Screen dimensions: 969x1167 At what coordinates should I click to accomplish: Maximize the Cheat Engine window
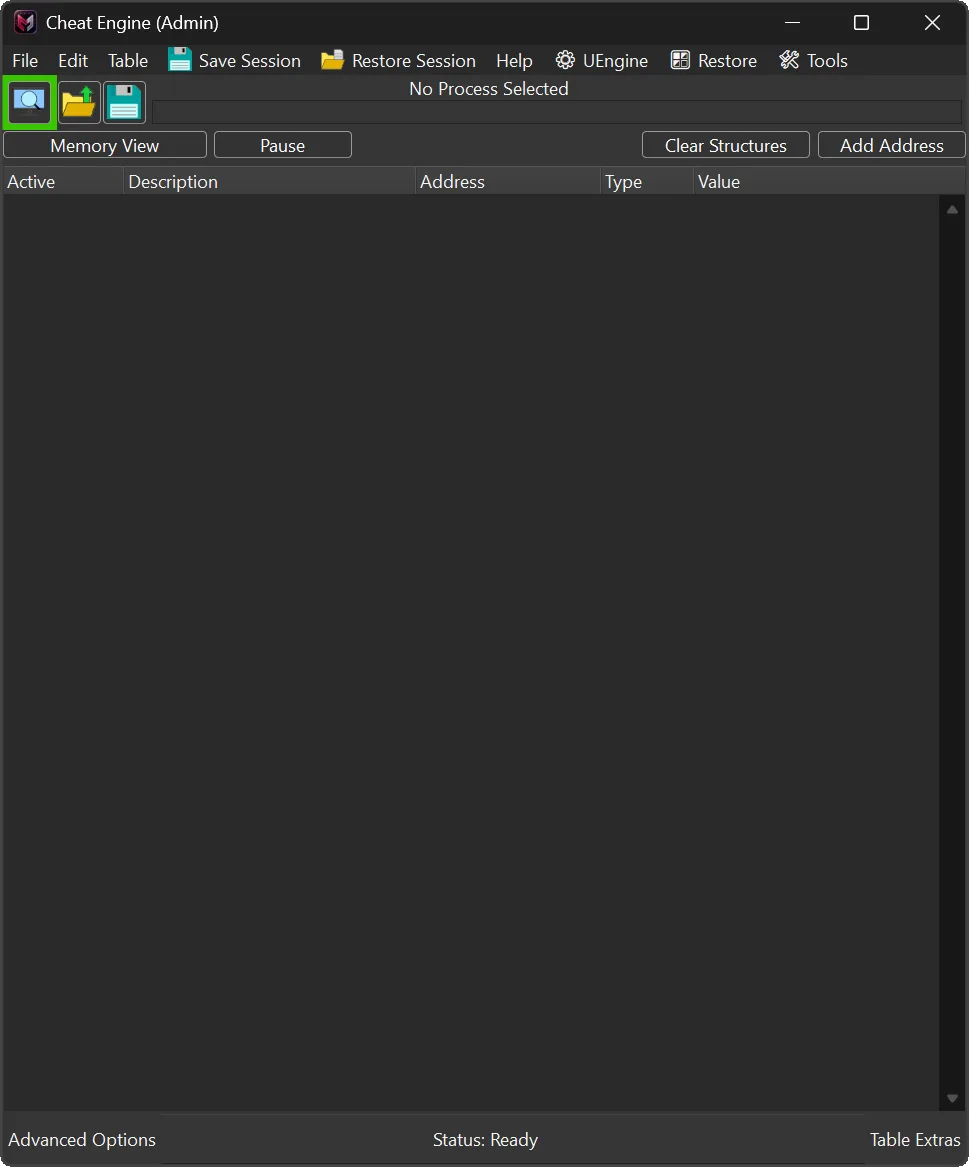click(x=861, y=22)
